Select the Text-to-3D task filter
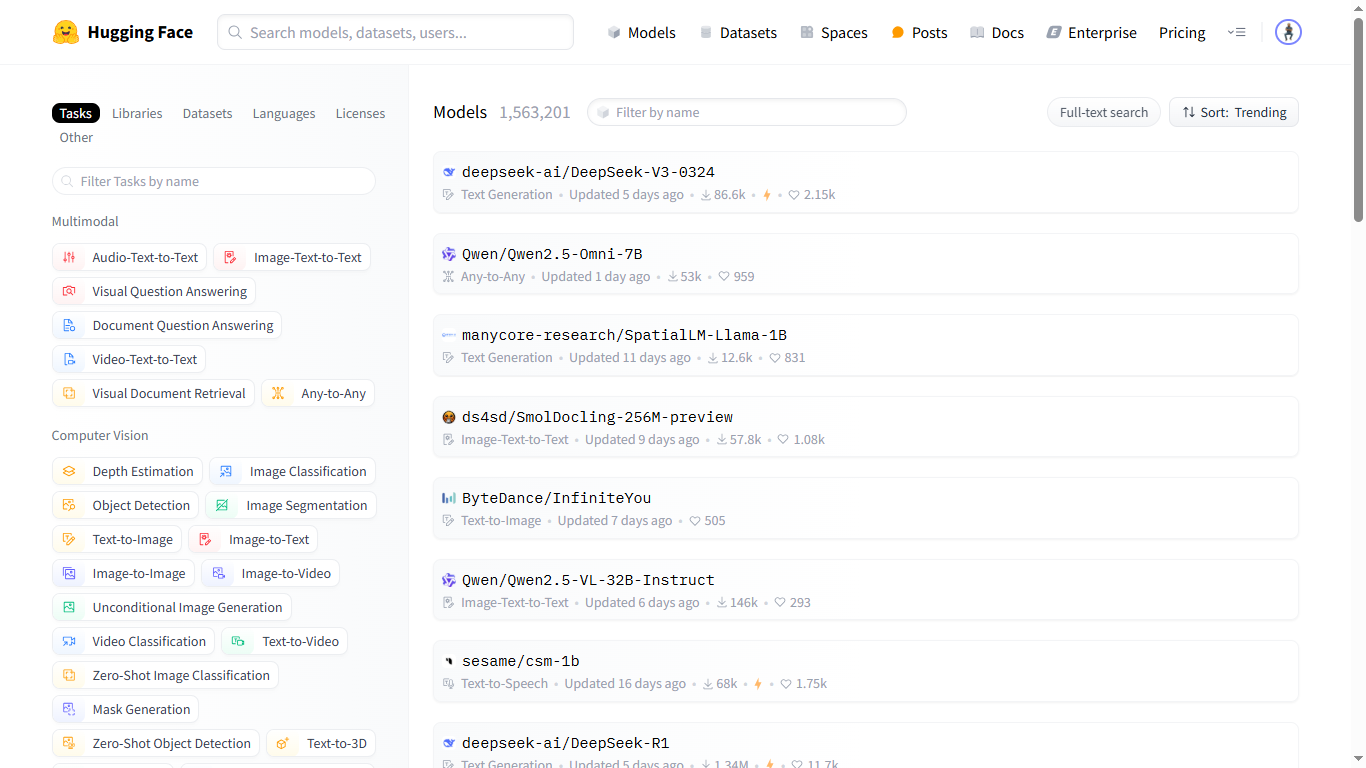Image resolution: width=1366 pixels, height=768 pixels. pos(321,743)
